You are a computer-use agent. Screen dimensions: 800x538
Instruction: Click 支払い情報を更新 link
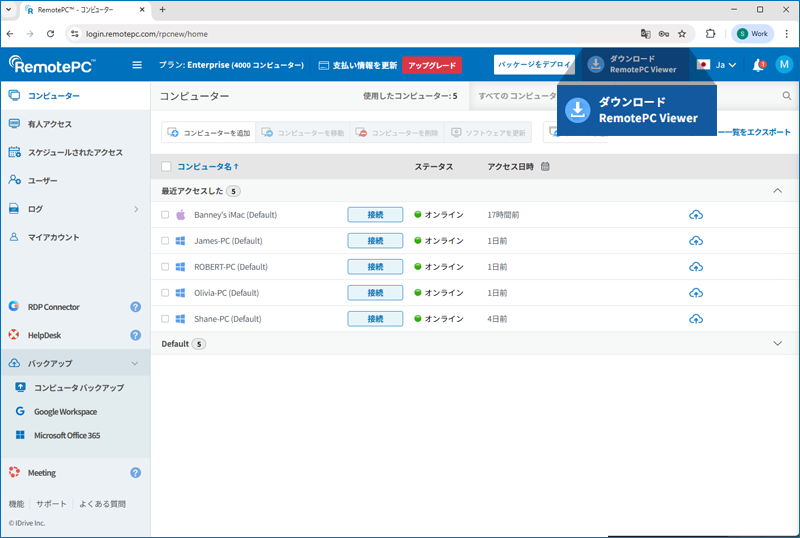(358, 65)
